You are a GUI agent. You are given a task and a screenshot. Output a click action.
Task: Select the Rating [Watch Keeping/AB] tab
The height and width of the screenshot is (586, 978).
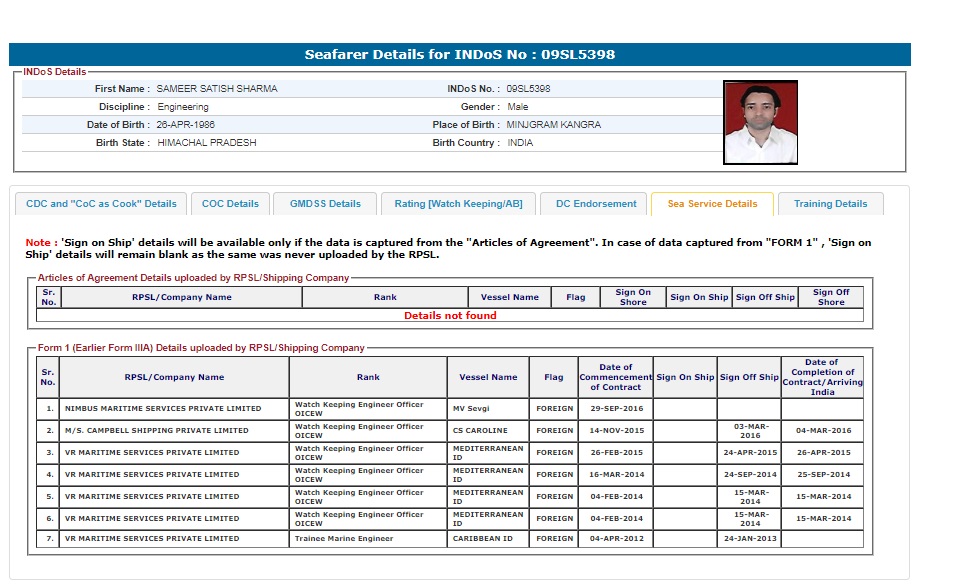pos(458,204)
